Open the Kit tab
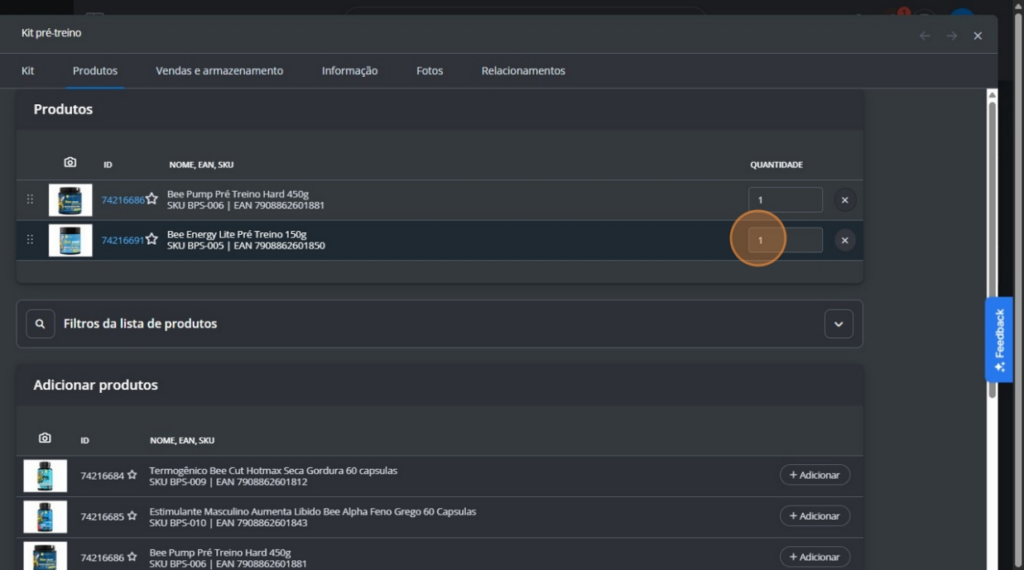Screen dimensions: 1024x570 point(27,71)
